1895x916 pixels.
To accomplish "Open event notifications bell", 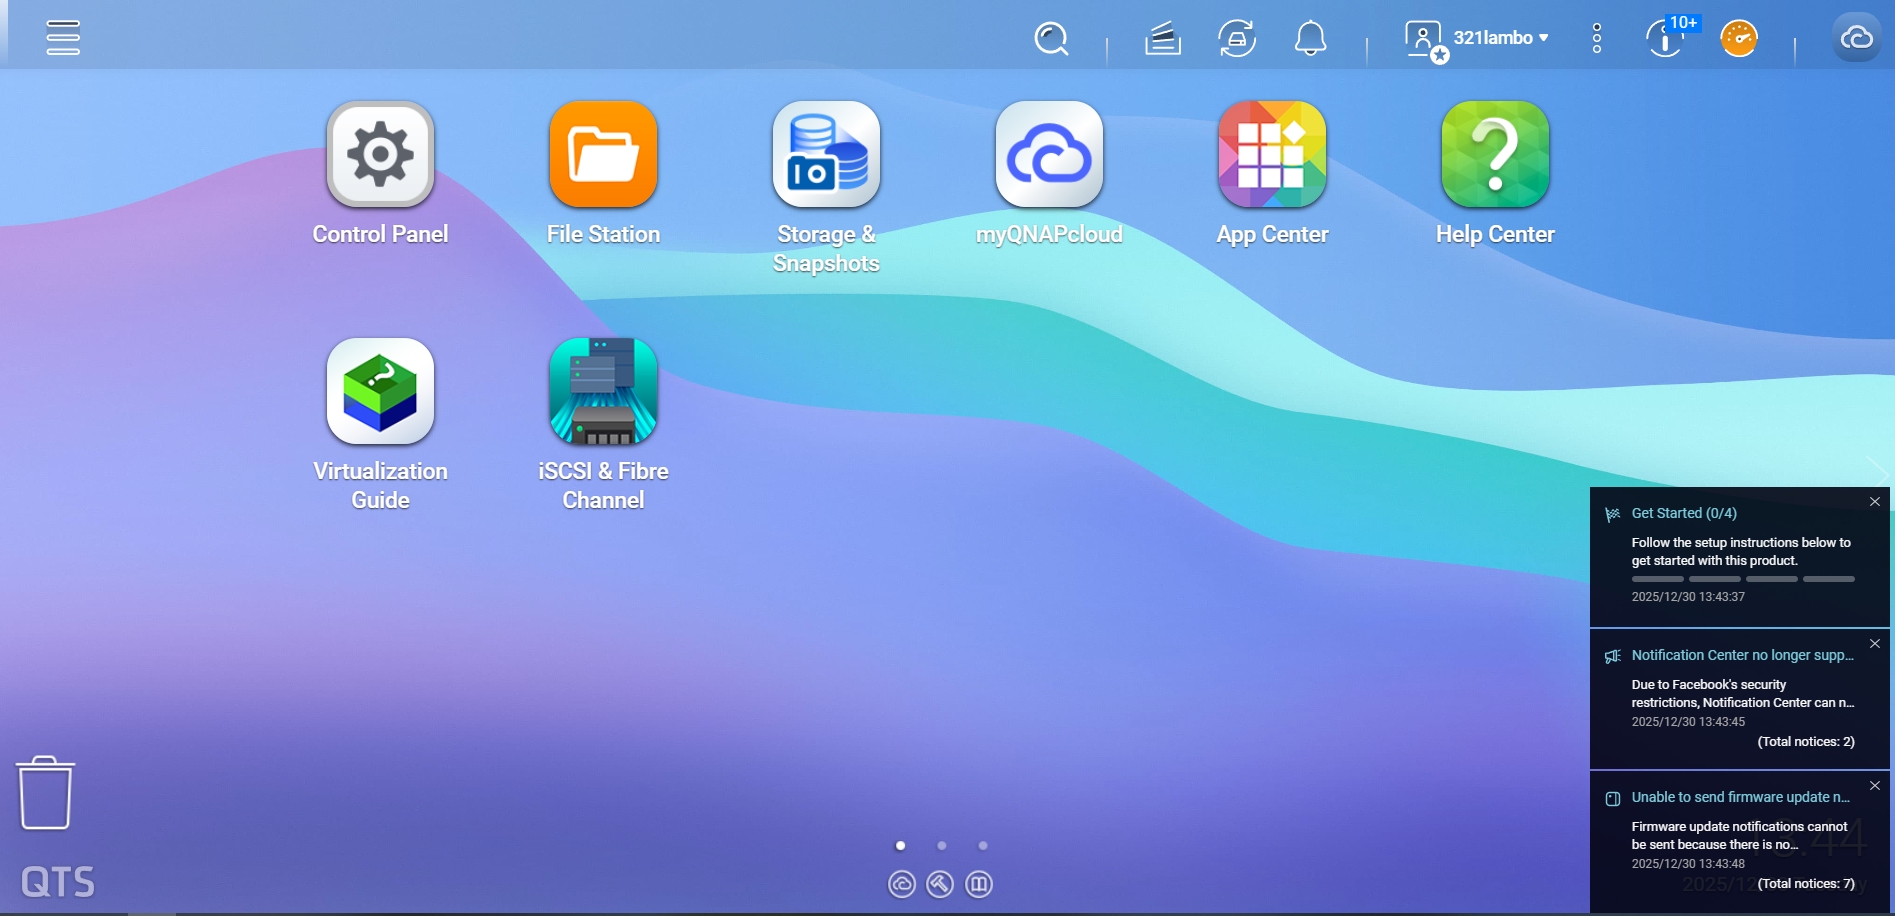I will click(1310, 39).
